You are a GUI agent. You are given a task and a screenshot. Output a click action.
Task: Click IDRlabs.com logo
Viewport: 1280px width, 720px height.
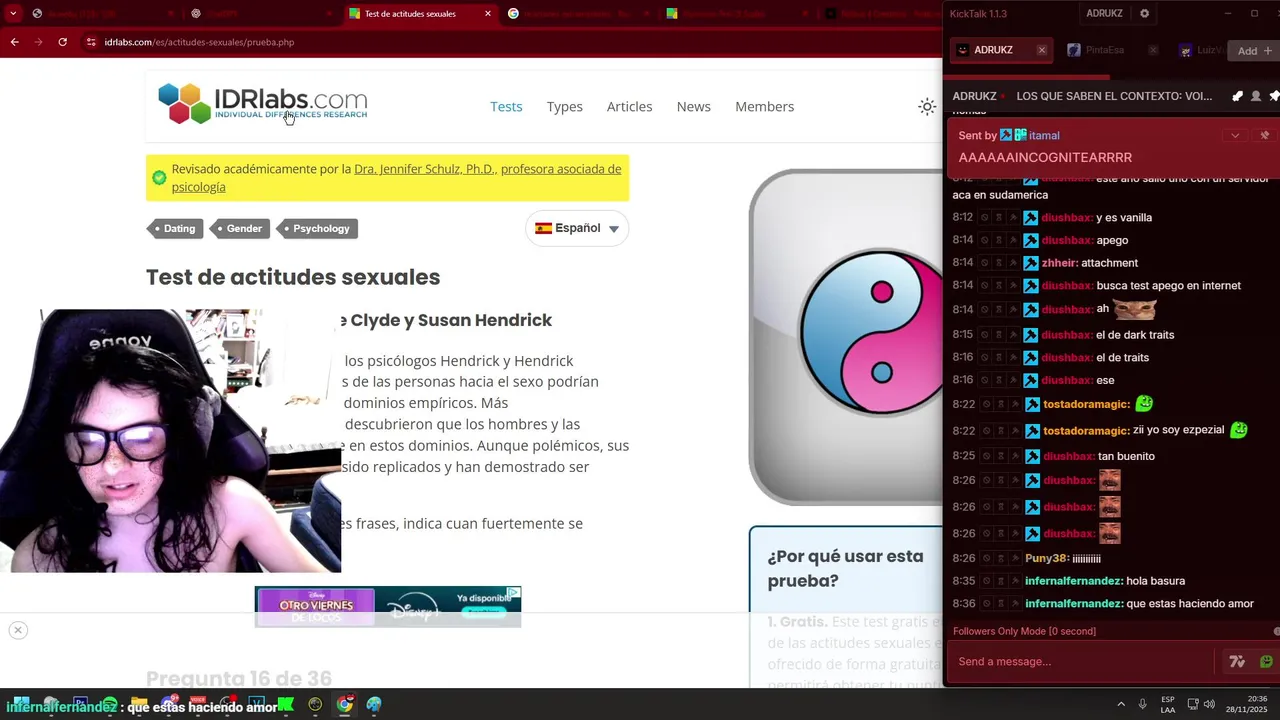pyautogui.click(x=262, y=103)
